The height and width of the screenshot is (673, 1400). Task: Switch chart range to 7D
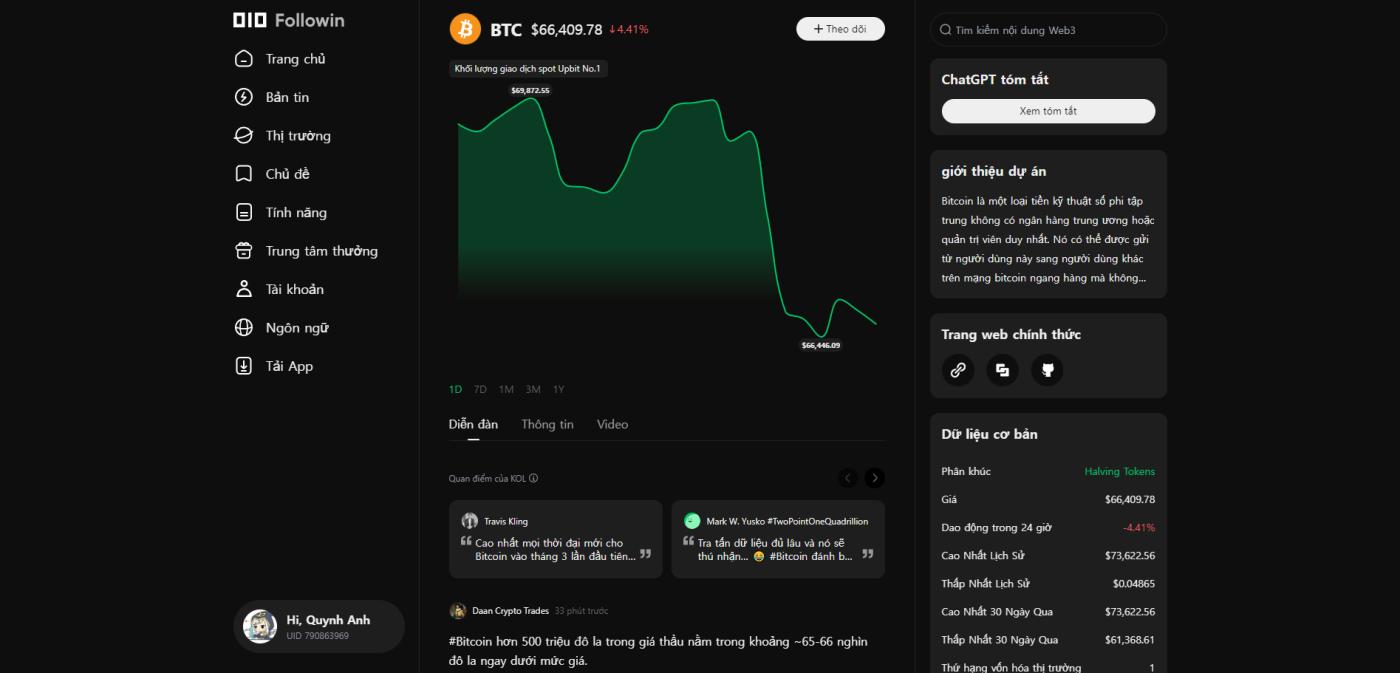(480, 389)
